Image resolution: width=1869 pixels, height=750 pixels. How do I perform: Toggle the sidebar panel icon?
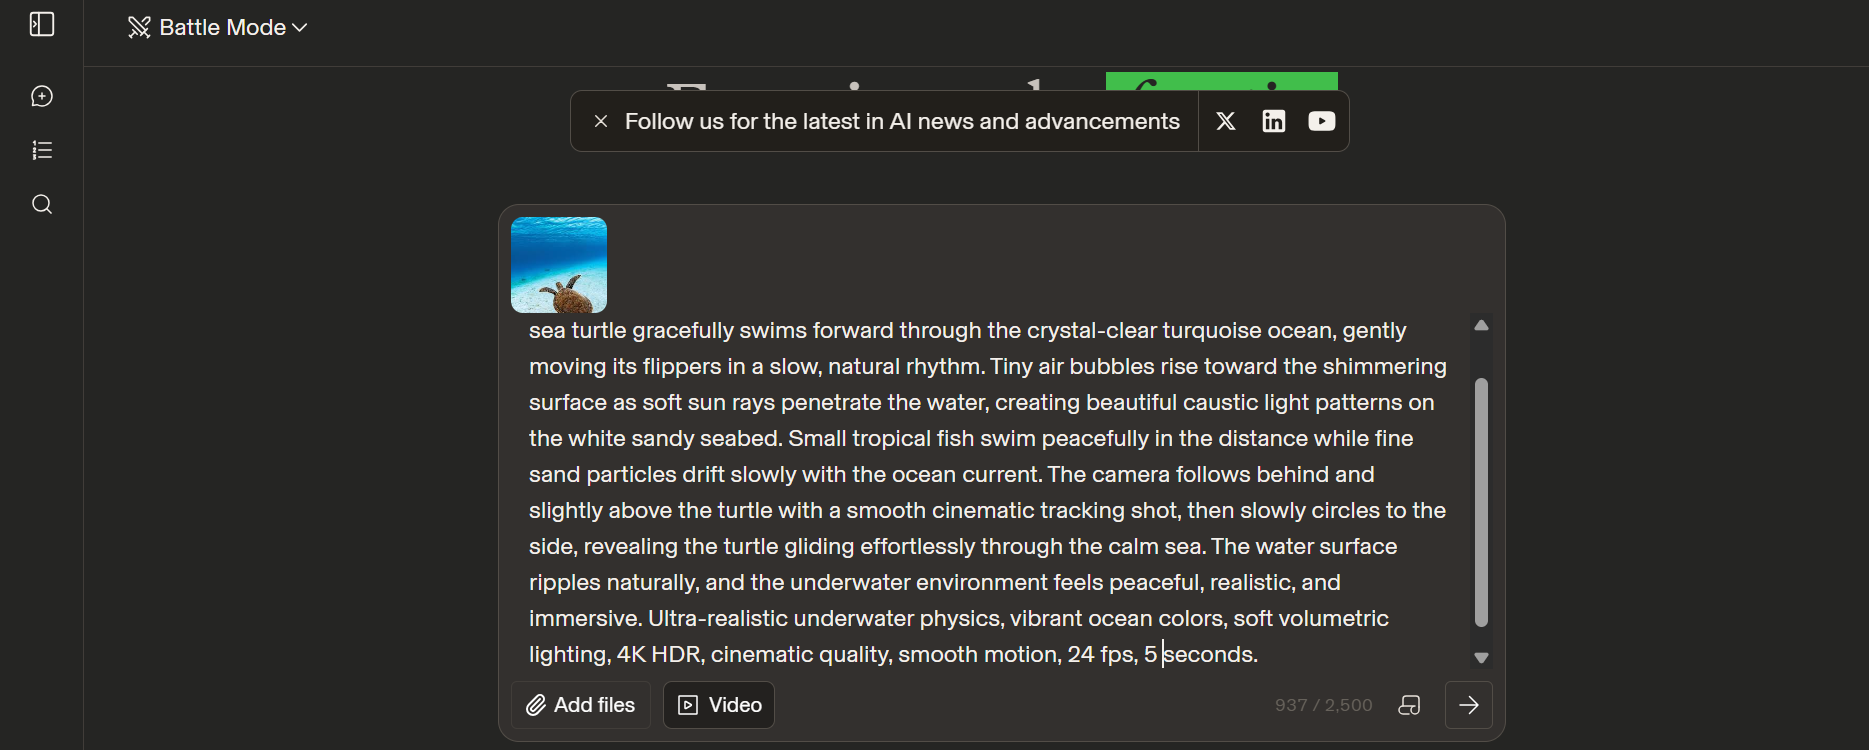pyautogui.click(x=42, y=24)
